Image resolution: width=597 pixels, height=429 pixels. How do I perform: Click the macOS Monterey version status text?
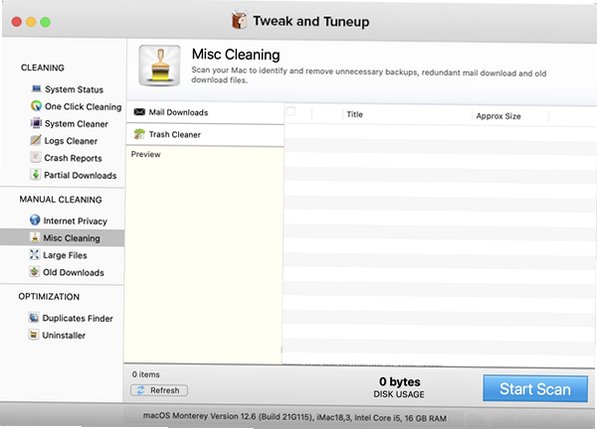tap(295, 417)
